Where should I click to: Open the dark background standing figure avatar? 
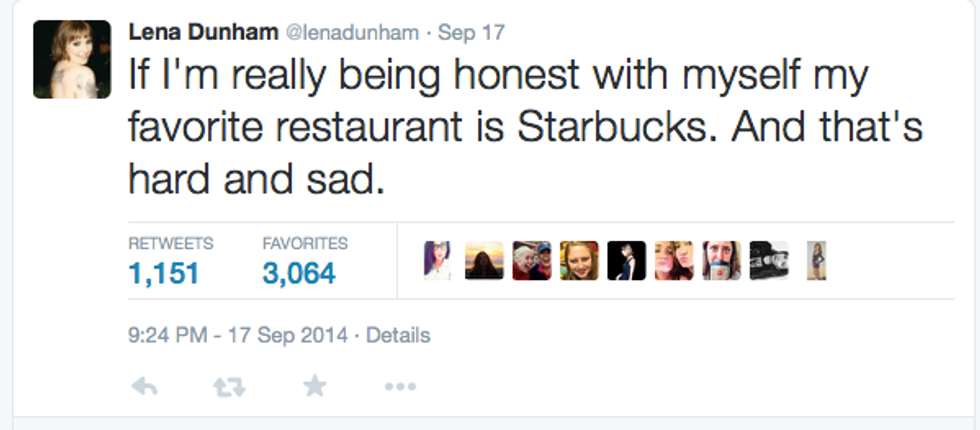tap(627, 260)
